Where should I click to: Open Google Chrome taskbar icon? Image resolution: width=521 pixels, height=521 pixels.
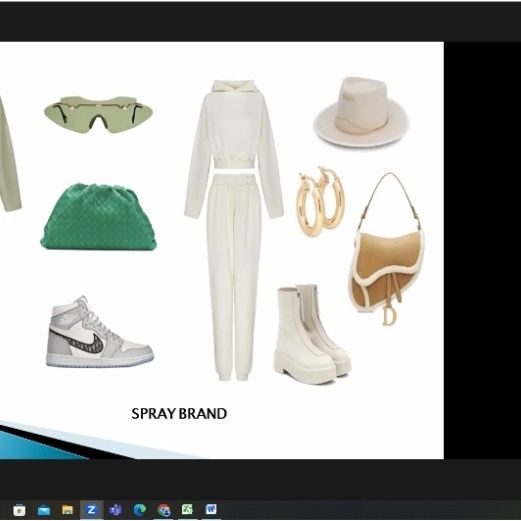[x=164, y=510]
